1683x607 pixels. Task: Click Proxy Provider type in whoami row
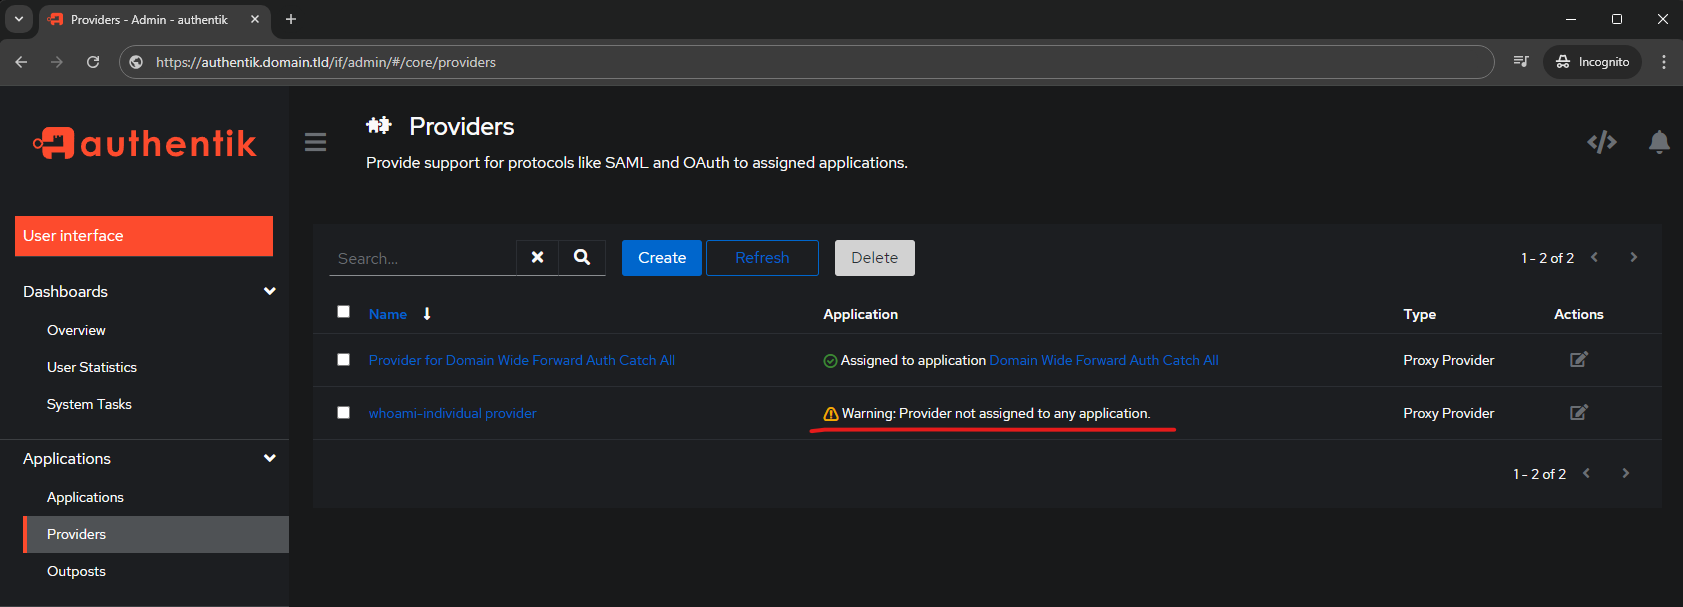[1448, 413]
